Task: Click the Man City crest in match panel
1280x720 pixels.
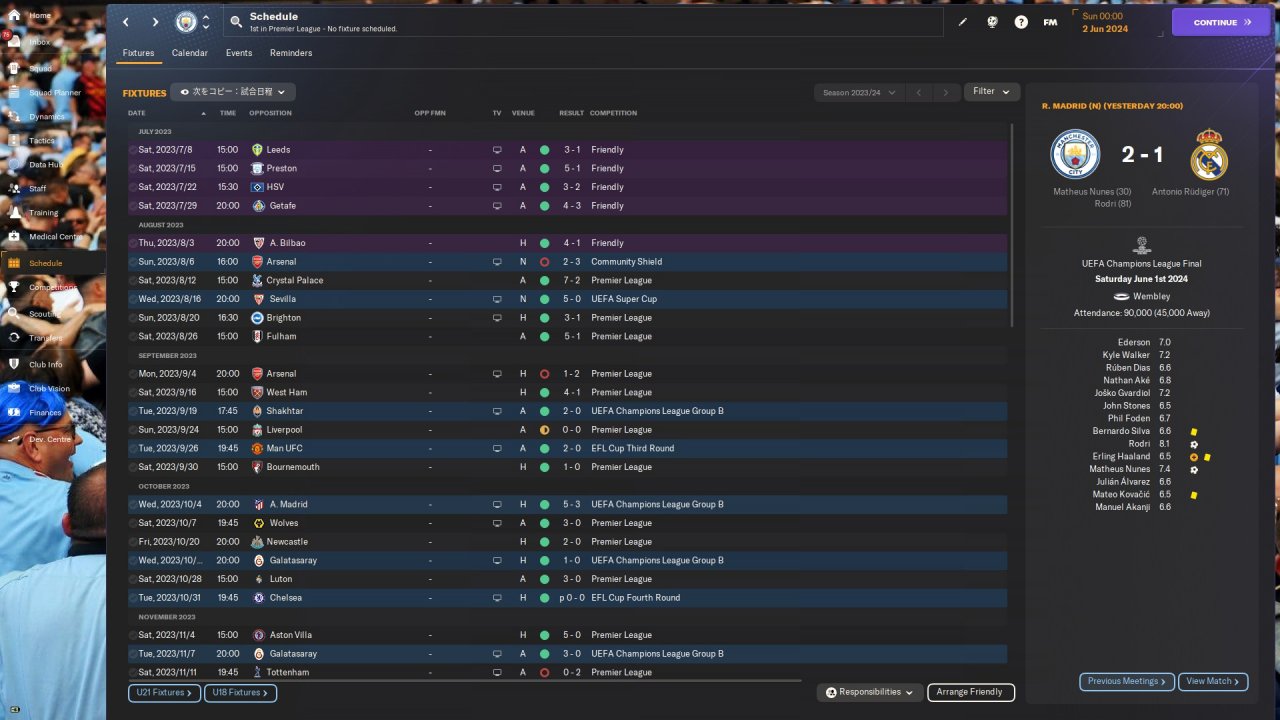Action: [1075, 155]
